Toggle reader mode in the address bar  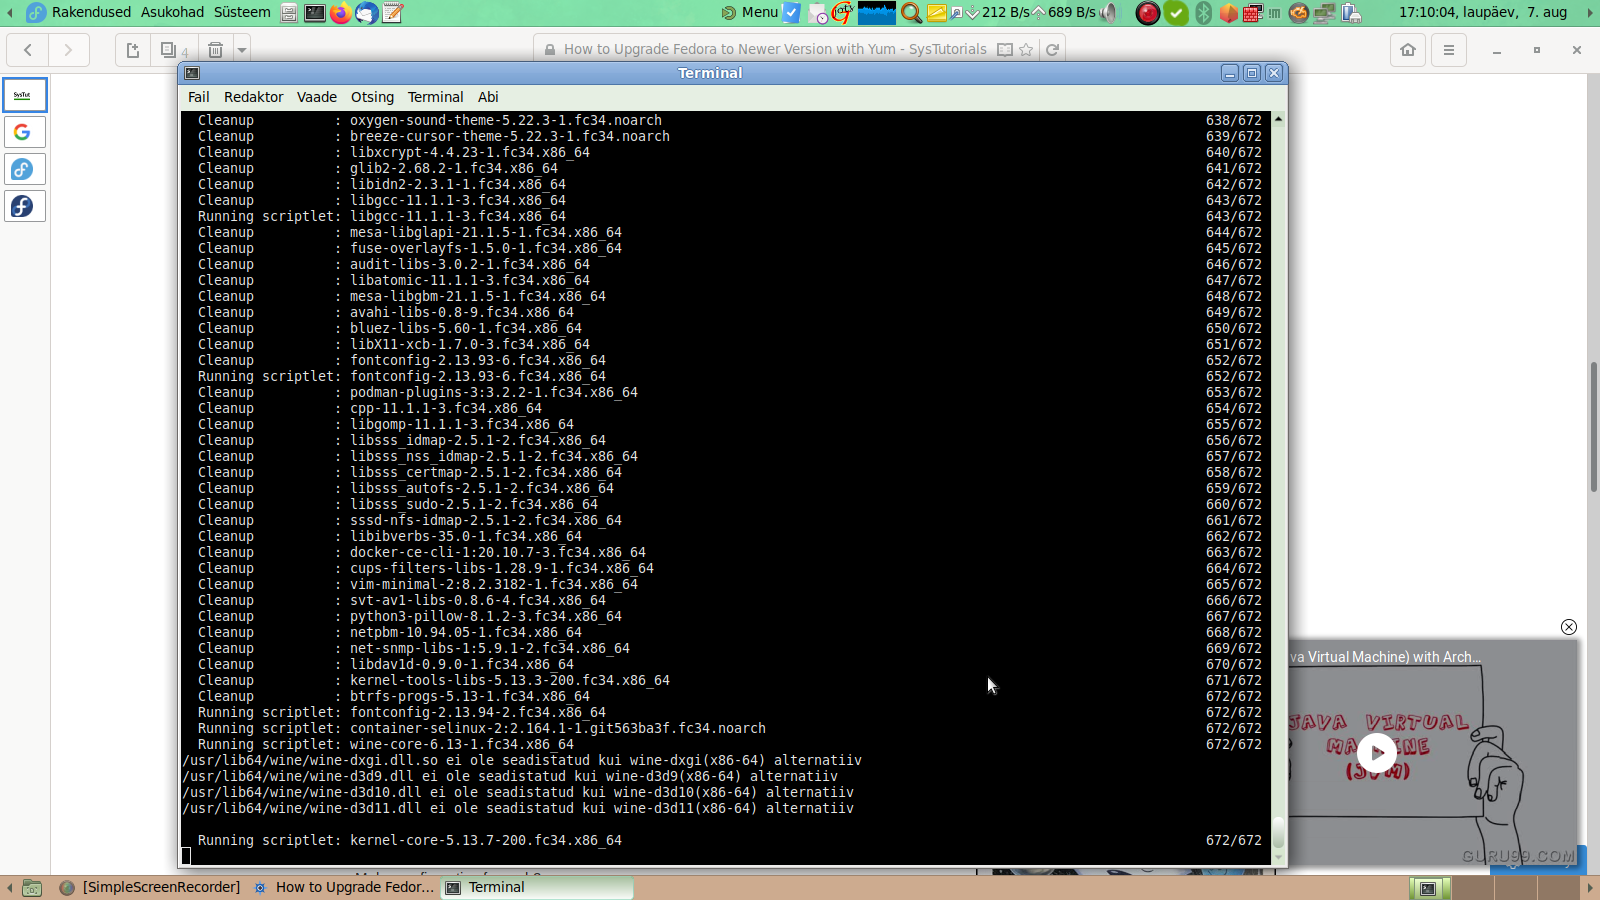pyautogui.click(x=1005, y=50)
